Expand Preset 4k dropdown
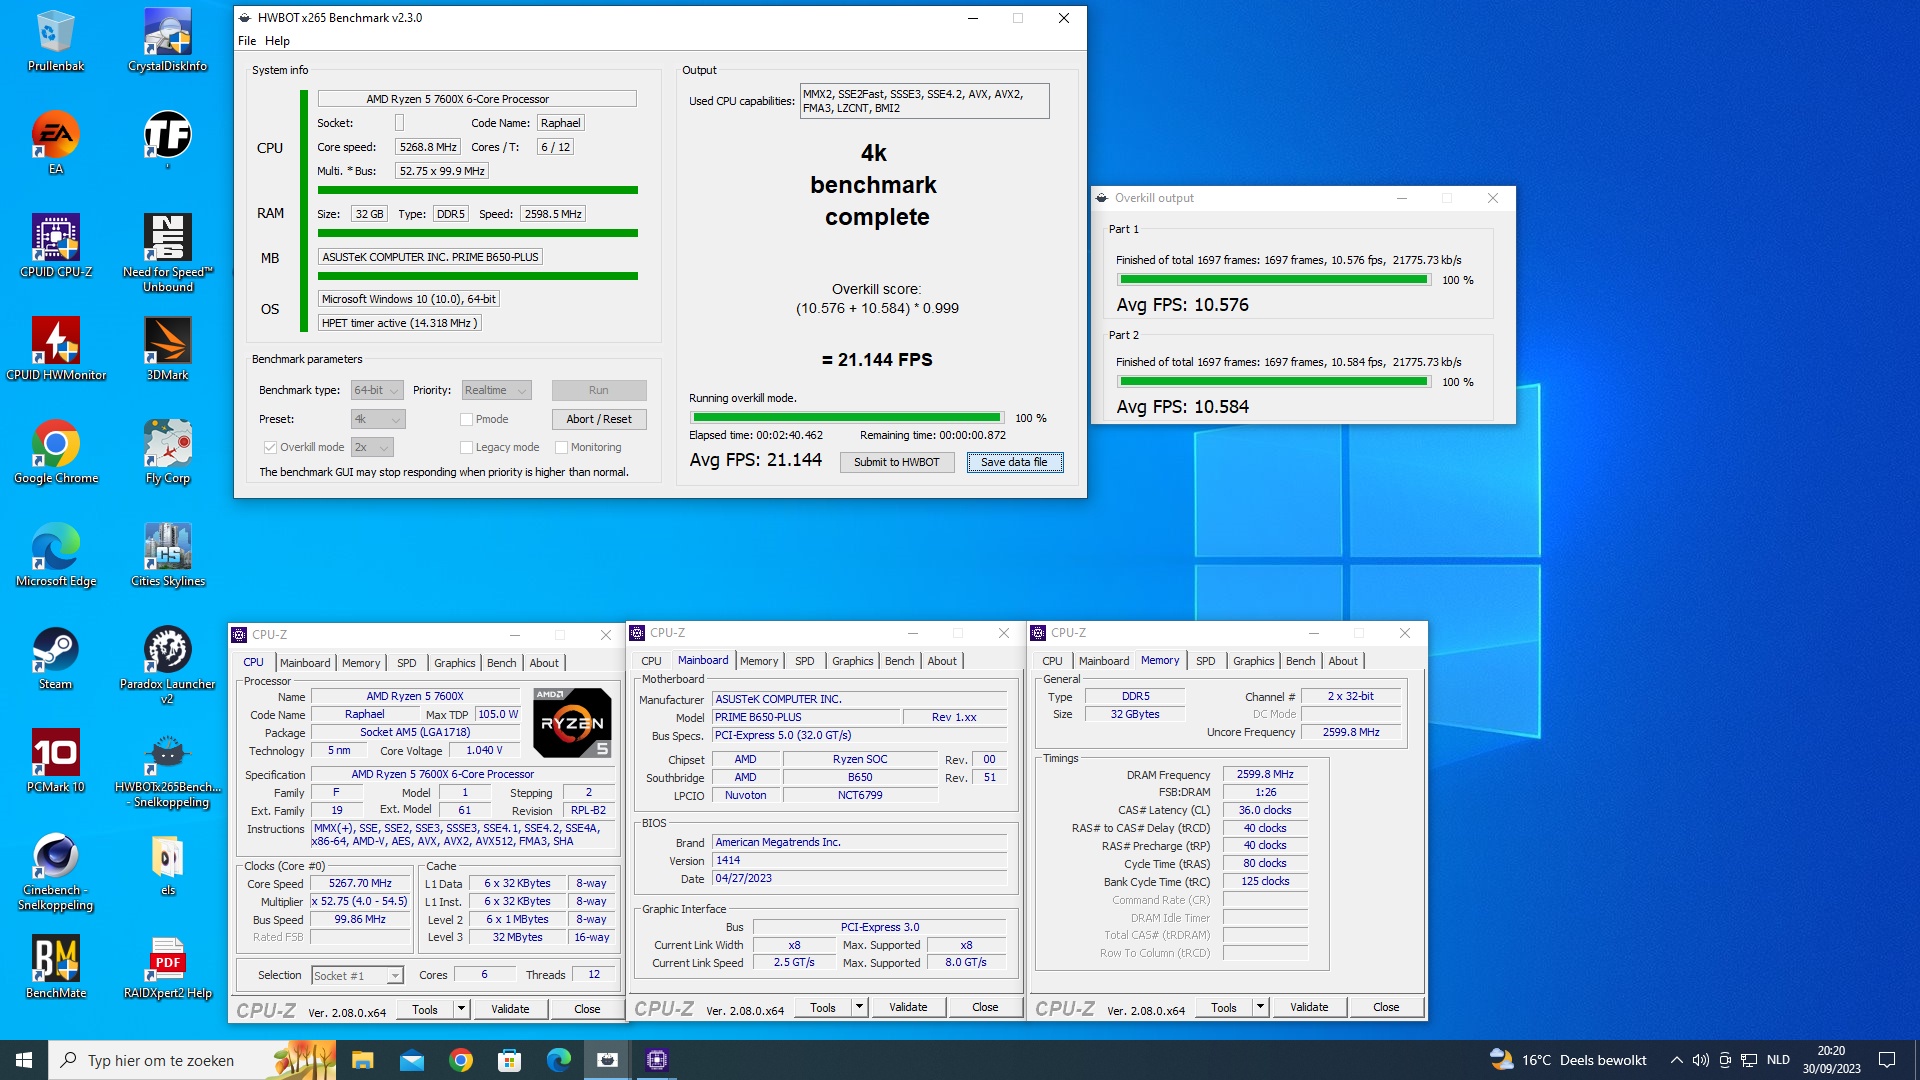 378,419
